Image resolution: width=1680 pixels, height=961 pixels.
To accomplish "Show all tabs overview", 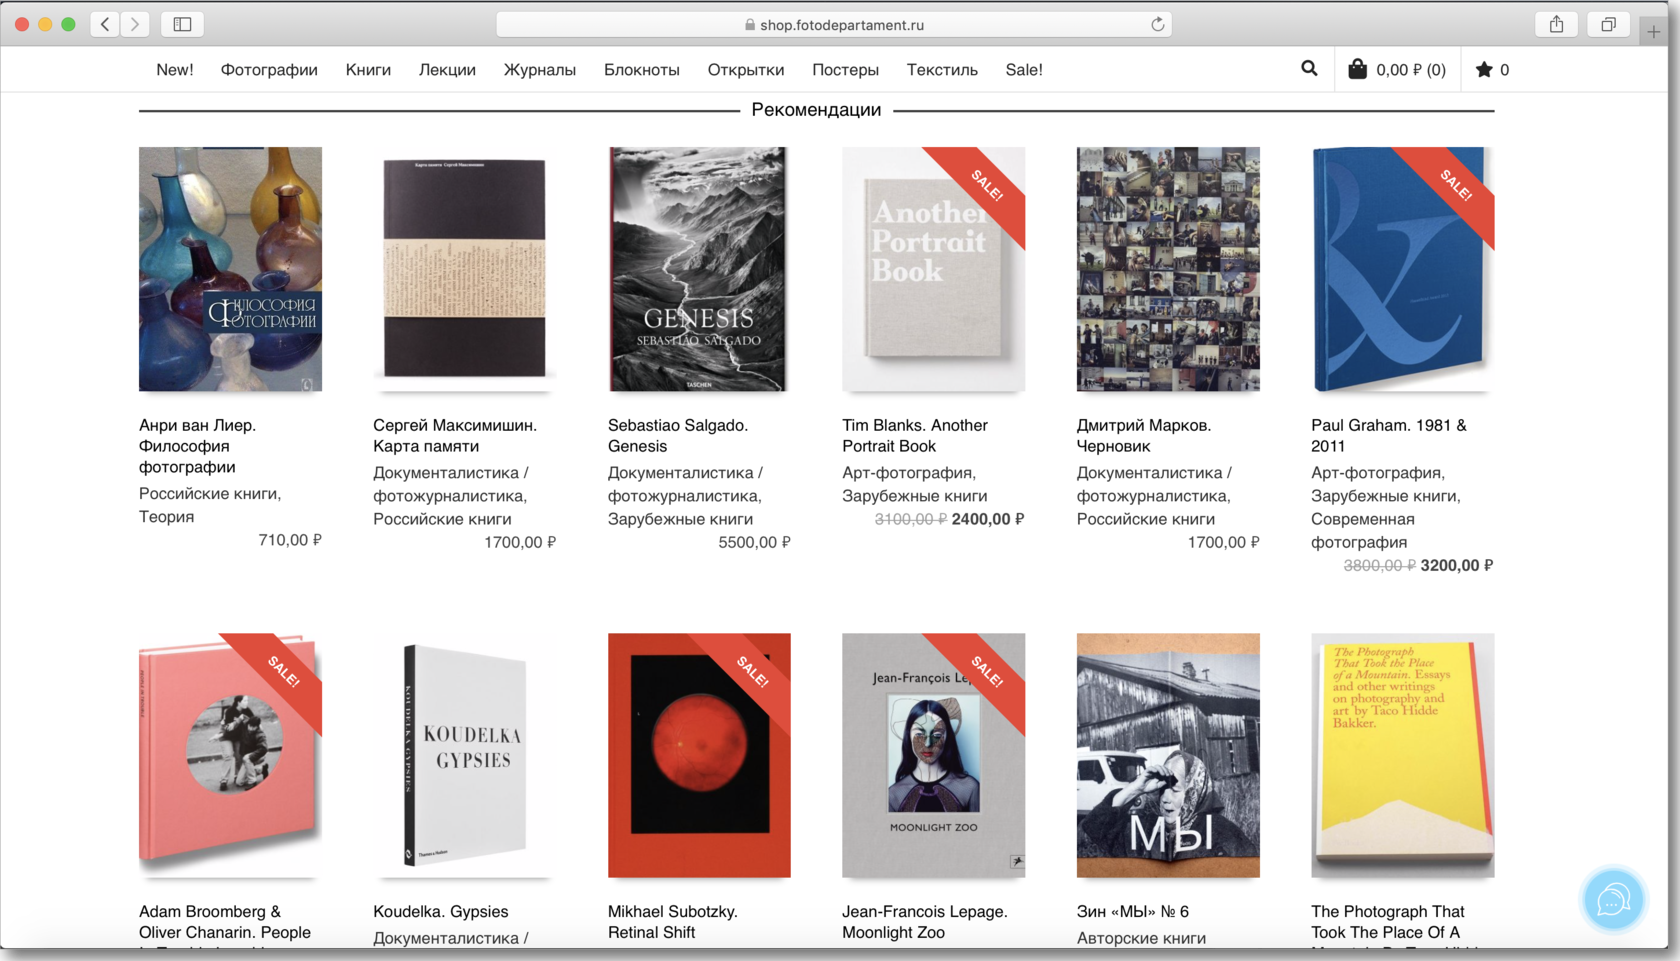I will coord(1608,24).
